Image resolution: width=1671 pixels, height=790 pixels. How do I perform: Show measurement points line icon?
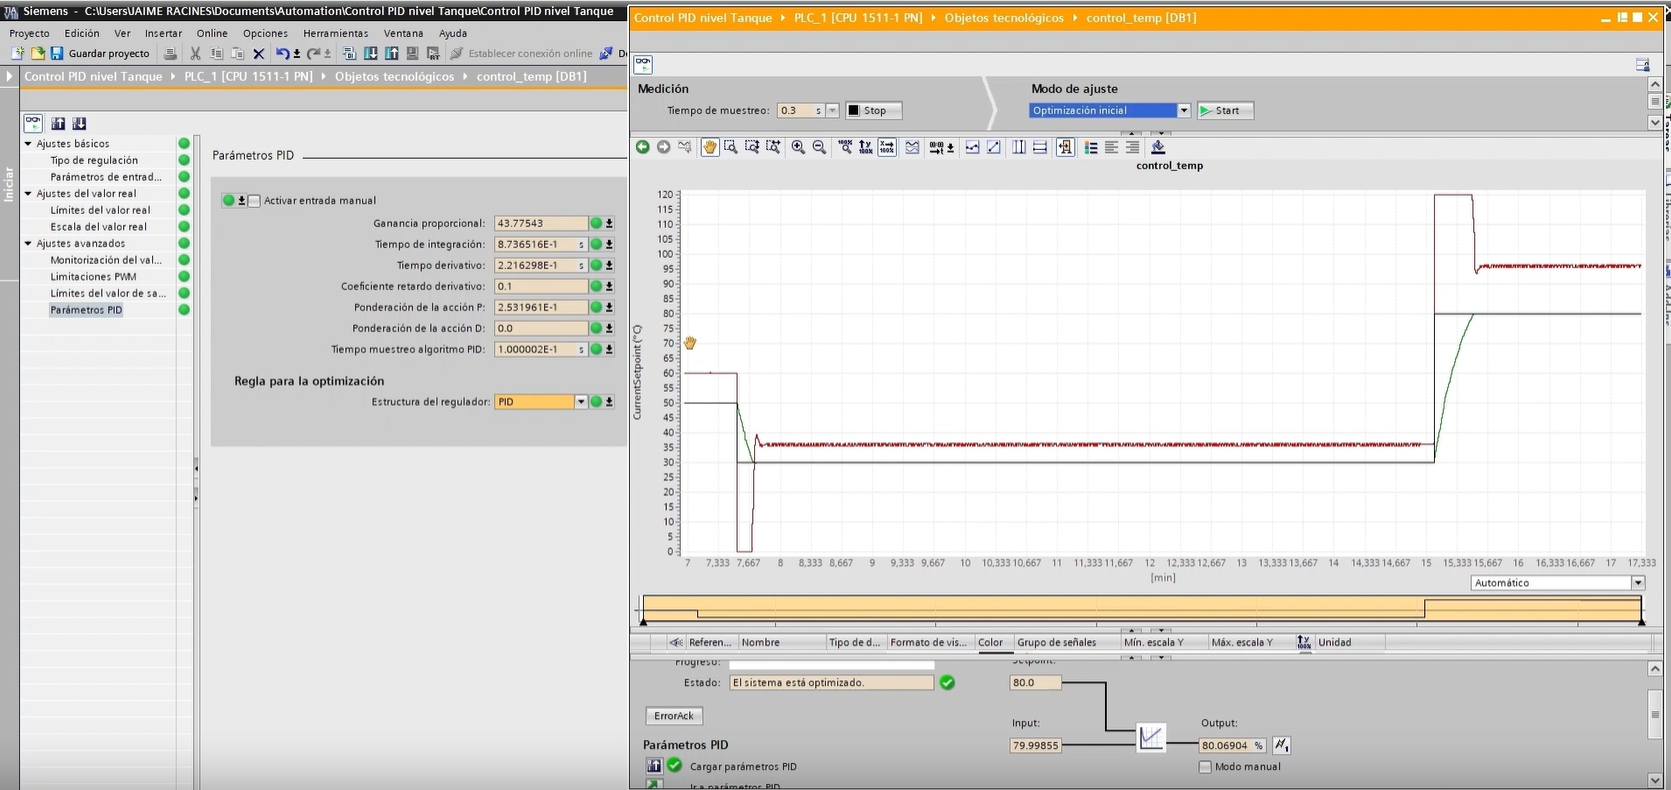[972, 147]
